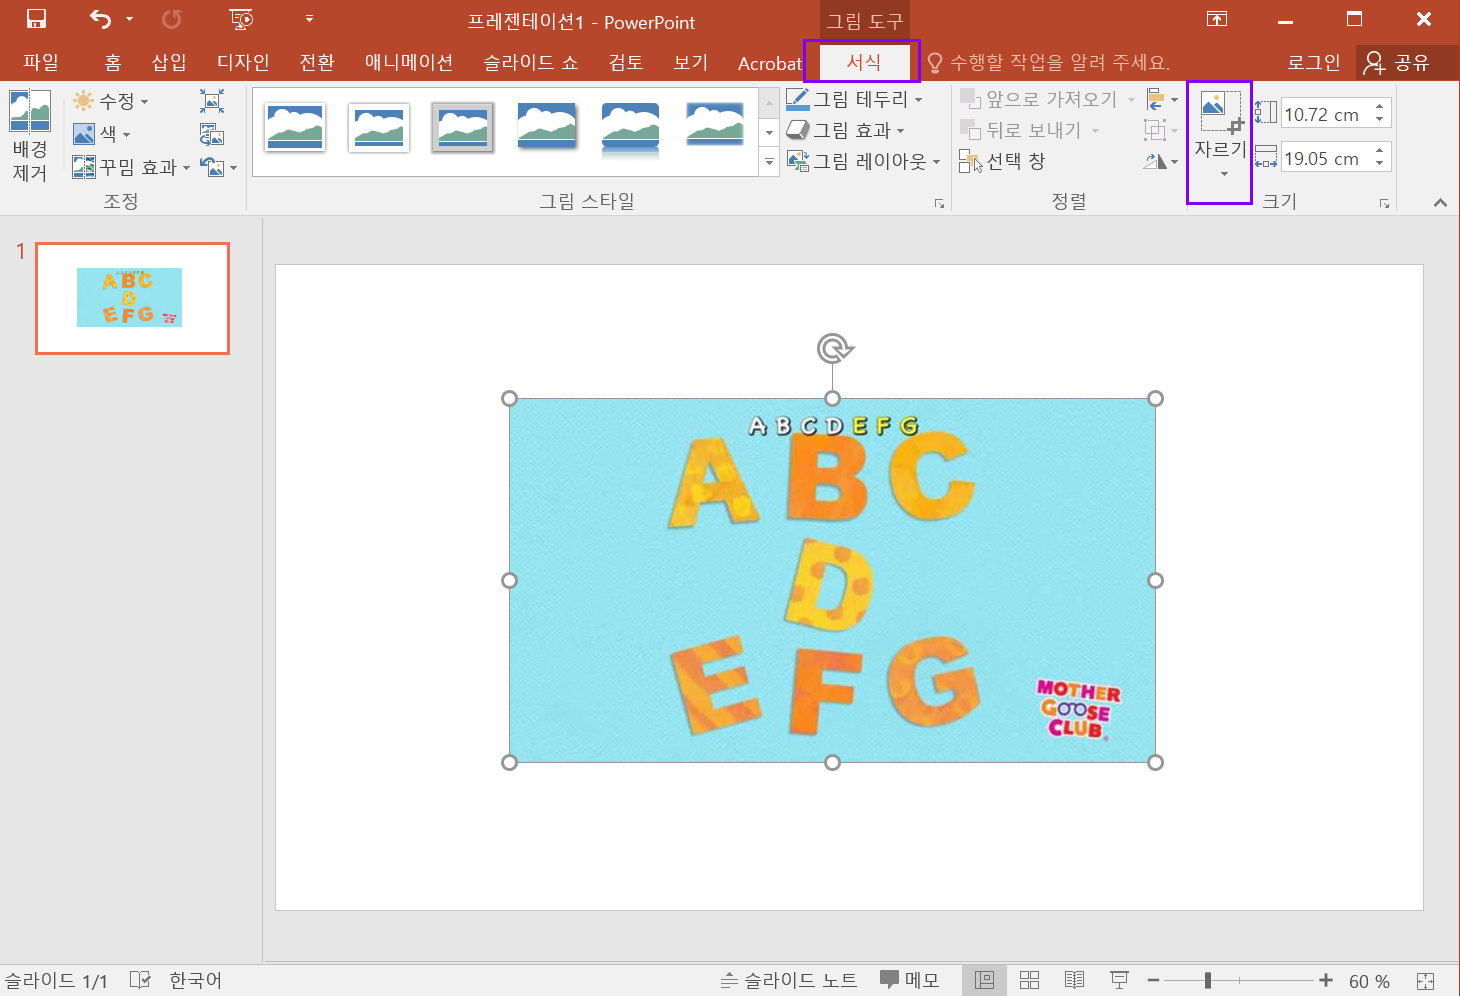The image size is (1460, 996).
Task: Click the height field showing 10.72 cm
Action: pyautogui.click(x=1325, y=114)
